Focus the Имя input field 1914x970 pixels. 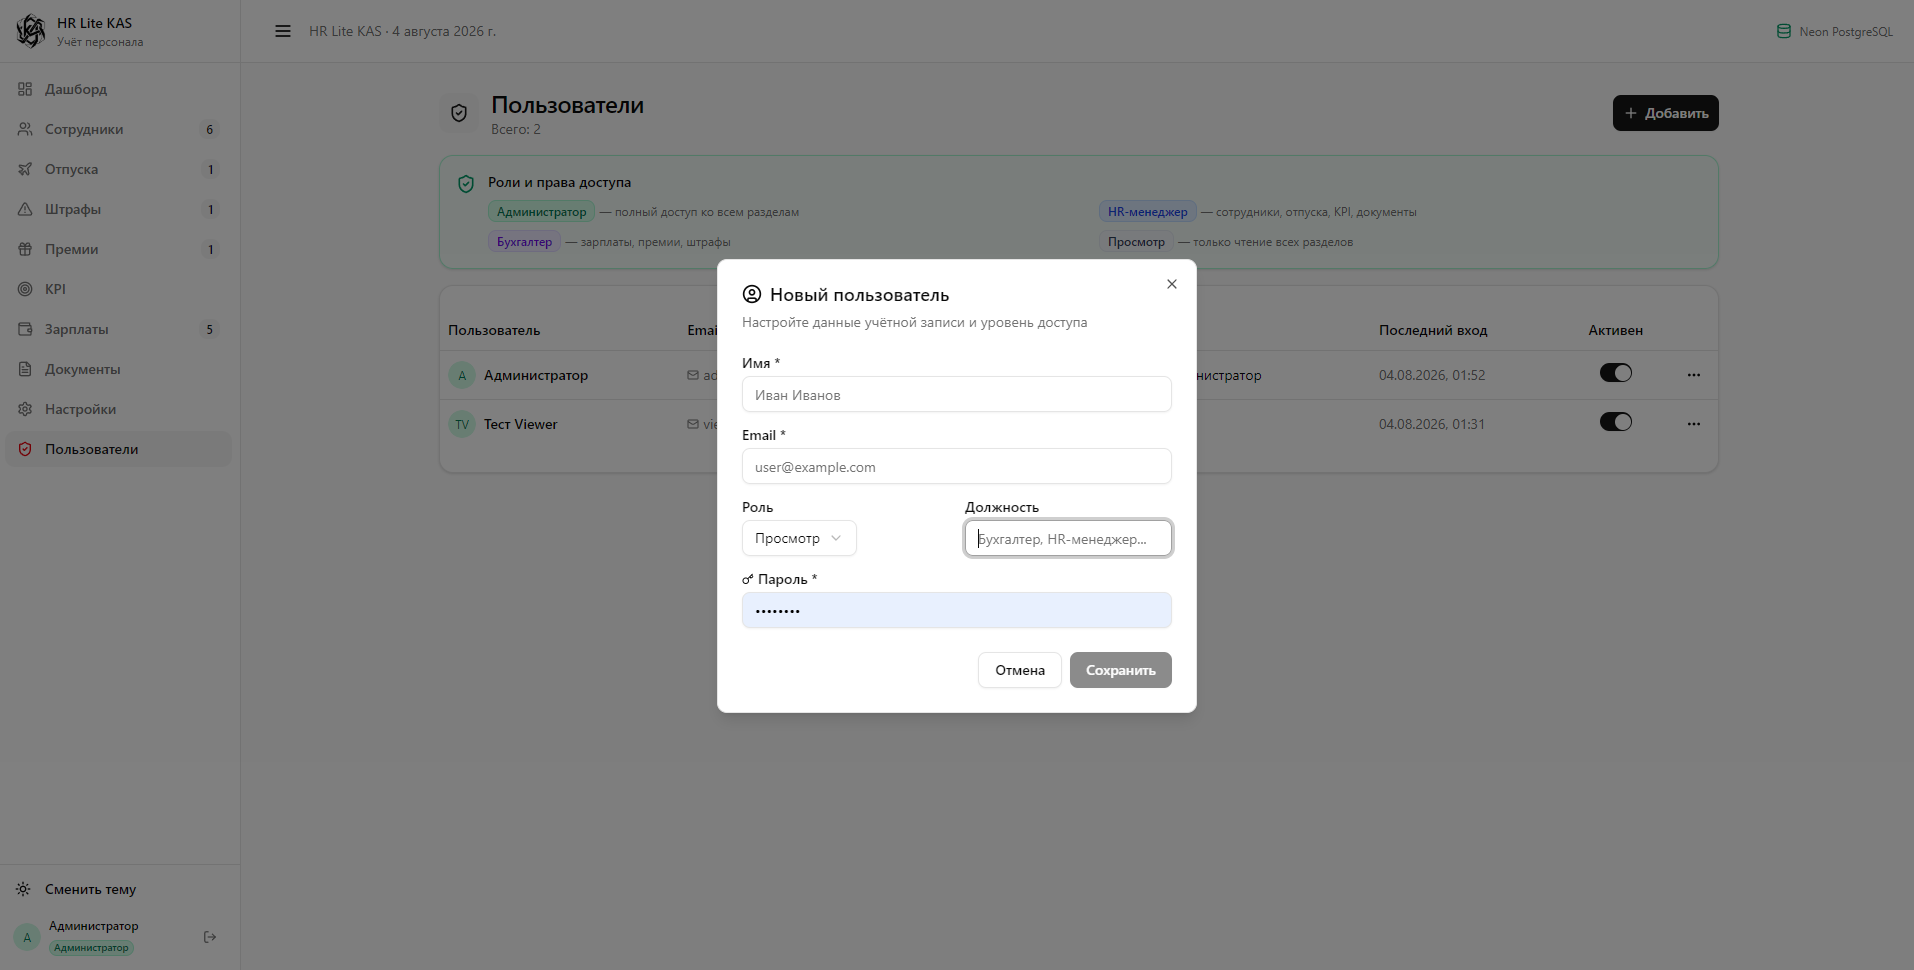(x=956, y=394)
